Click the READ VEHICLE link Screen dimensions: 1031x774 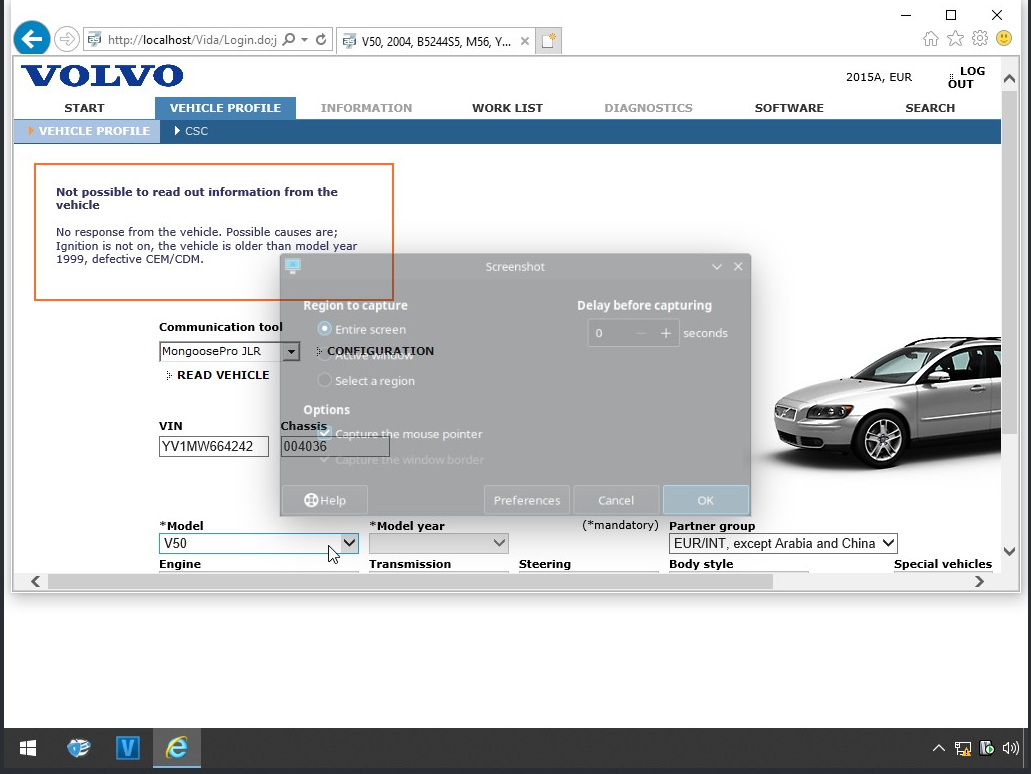[223, 375]
